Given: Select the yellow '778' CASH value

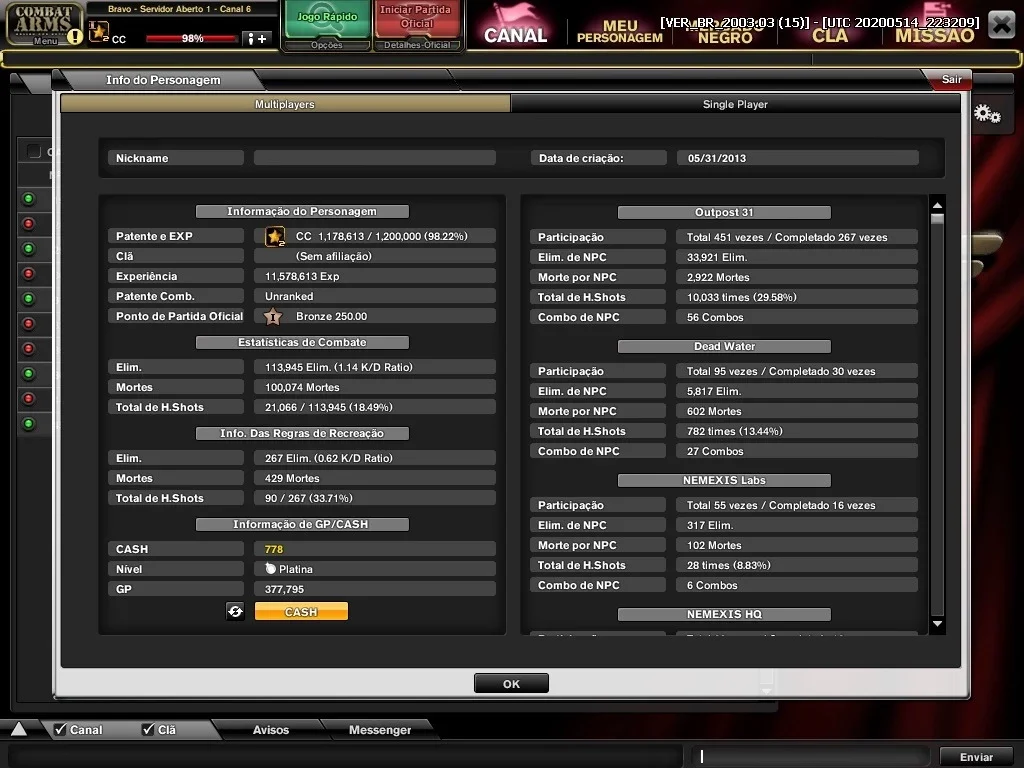Looking at the screenshot, I should coord(274,549).
